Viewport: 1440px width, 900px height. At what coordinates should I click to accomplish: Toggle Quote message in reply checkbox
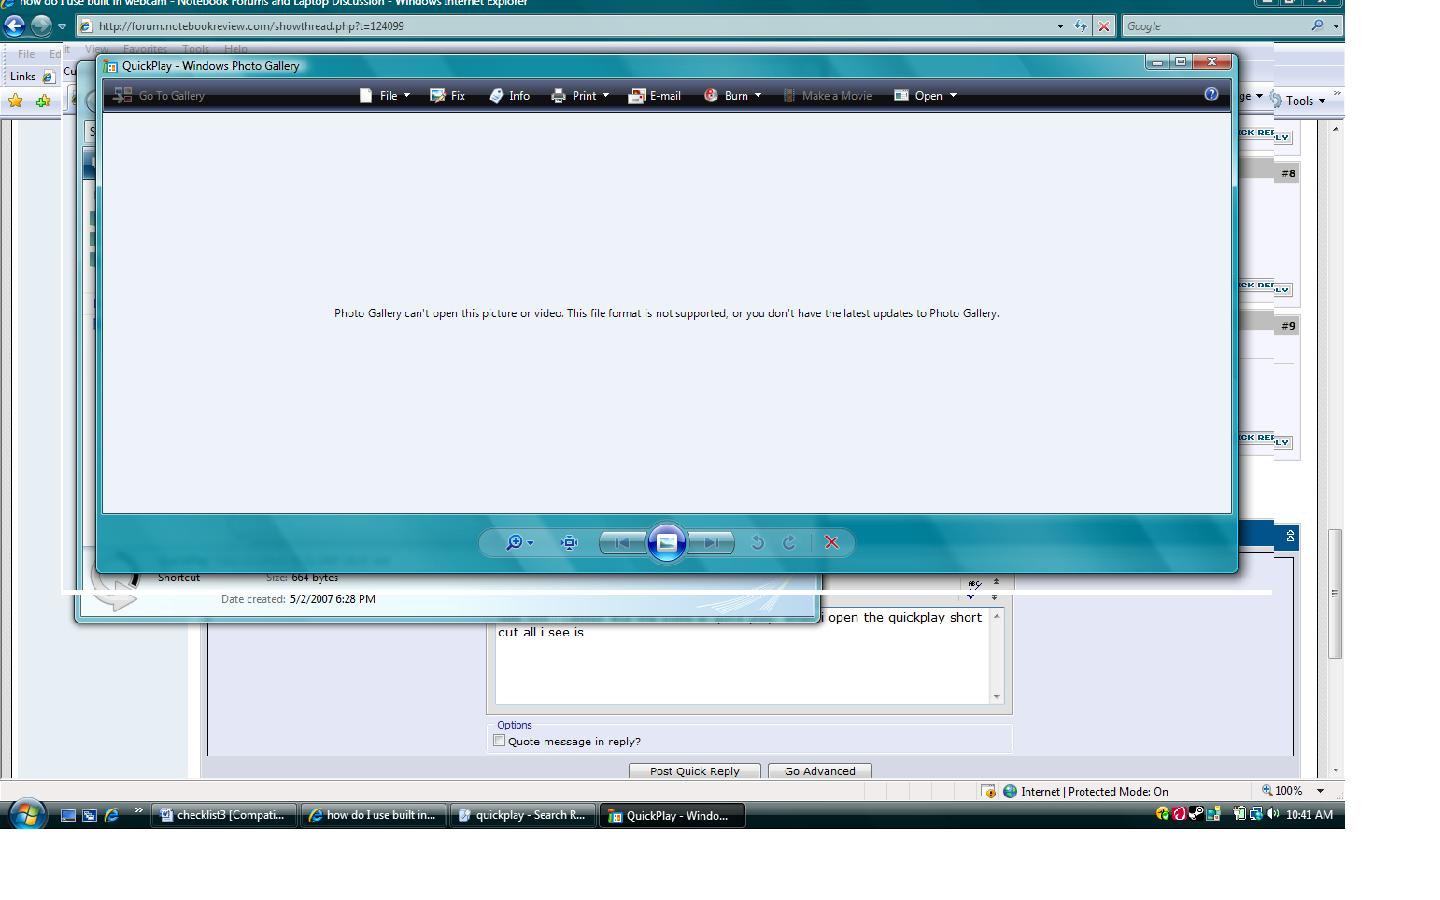tap(499, 740)
